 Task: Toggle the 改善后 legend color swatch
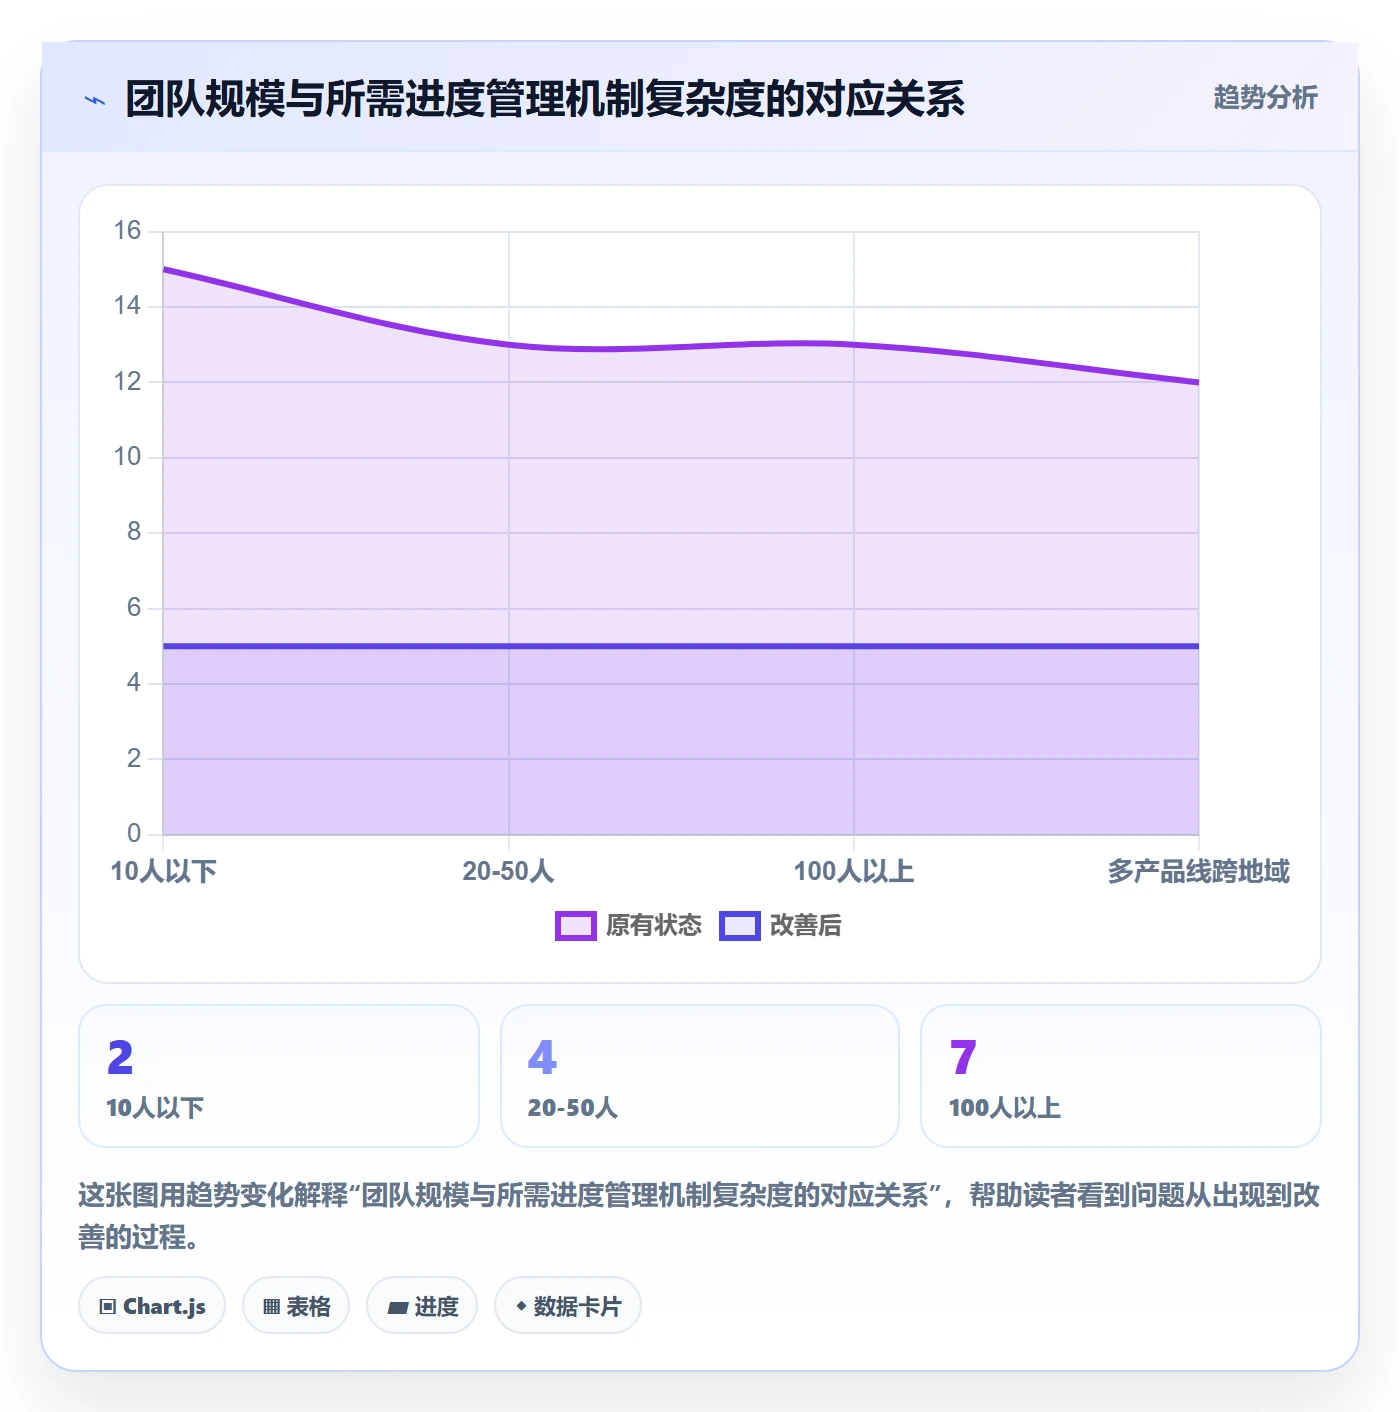coord(739,926)
